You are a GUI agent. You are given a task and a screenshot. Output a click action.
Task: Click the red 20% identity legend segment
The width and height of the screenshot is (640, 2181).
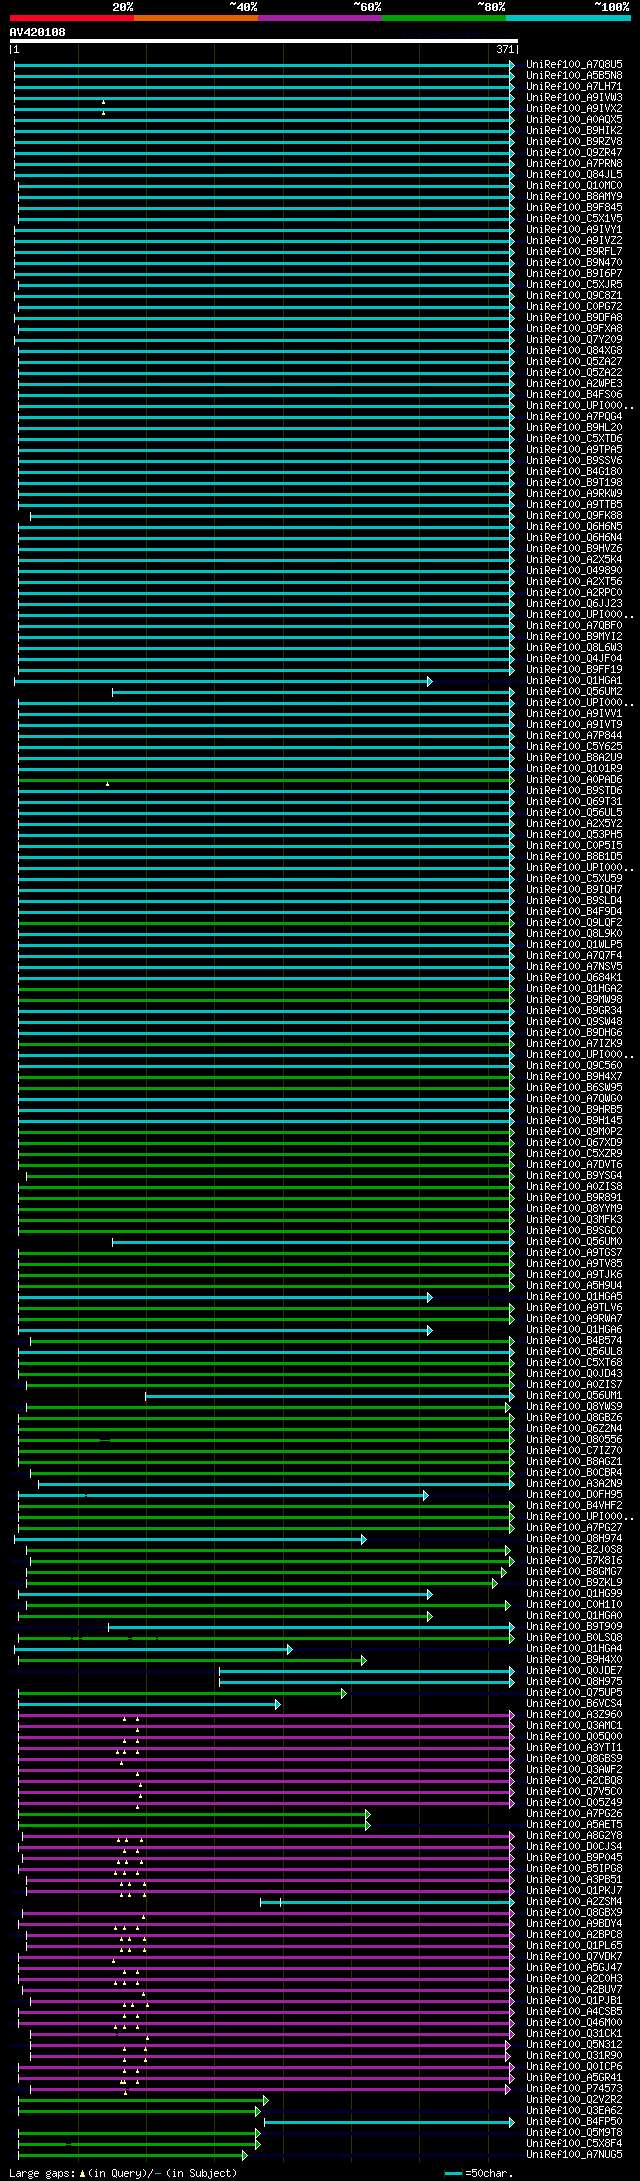pyautogui.click(x=72, y=18)
